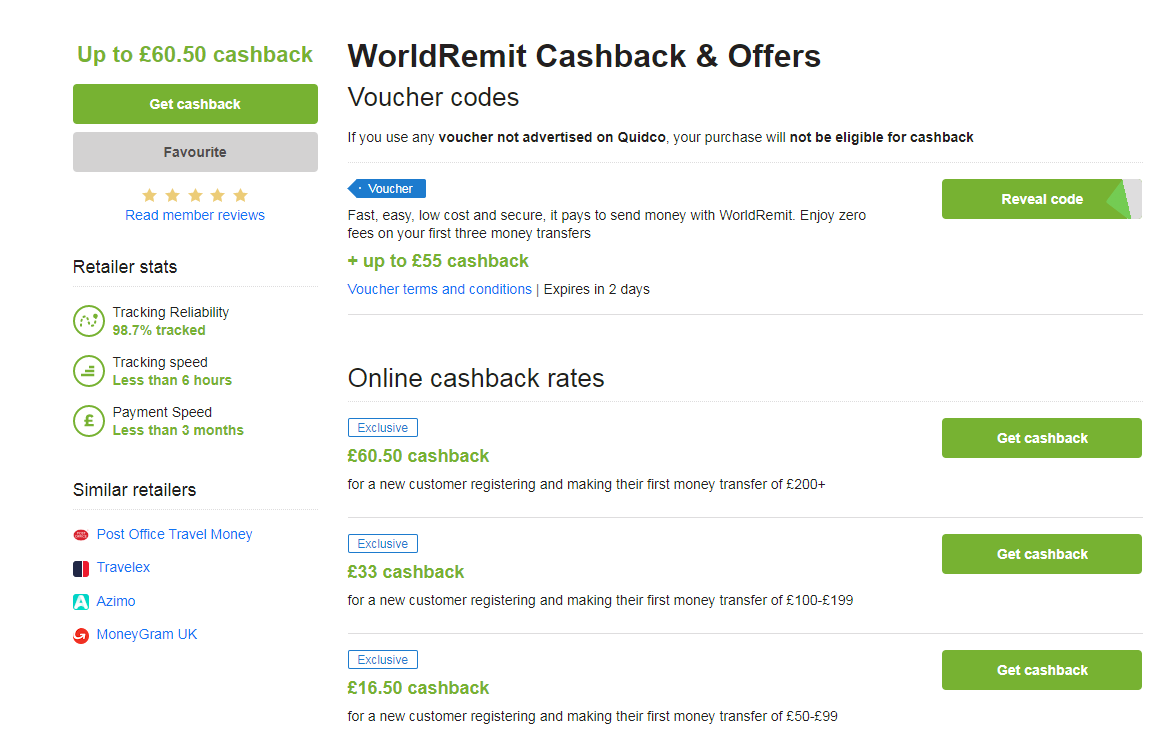Click the "Less than 3 months" value
1164x737 pixels.
(x=178, y=430)
